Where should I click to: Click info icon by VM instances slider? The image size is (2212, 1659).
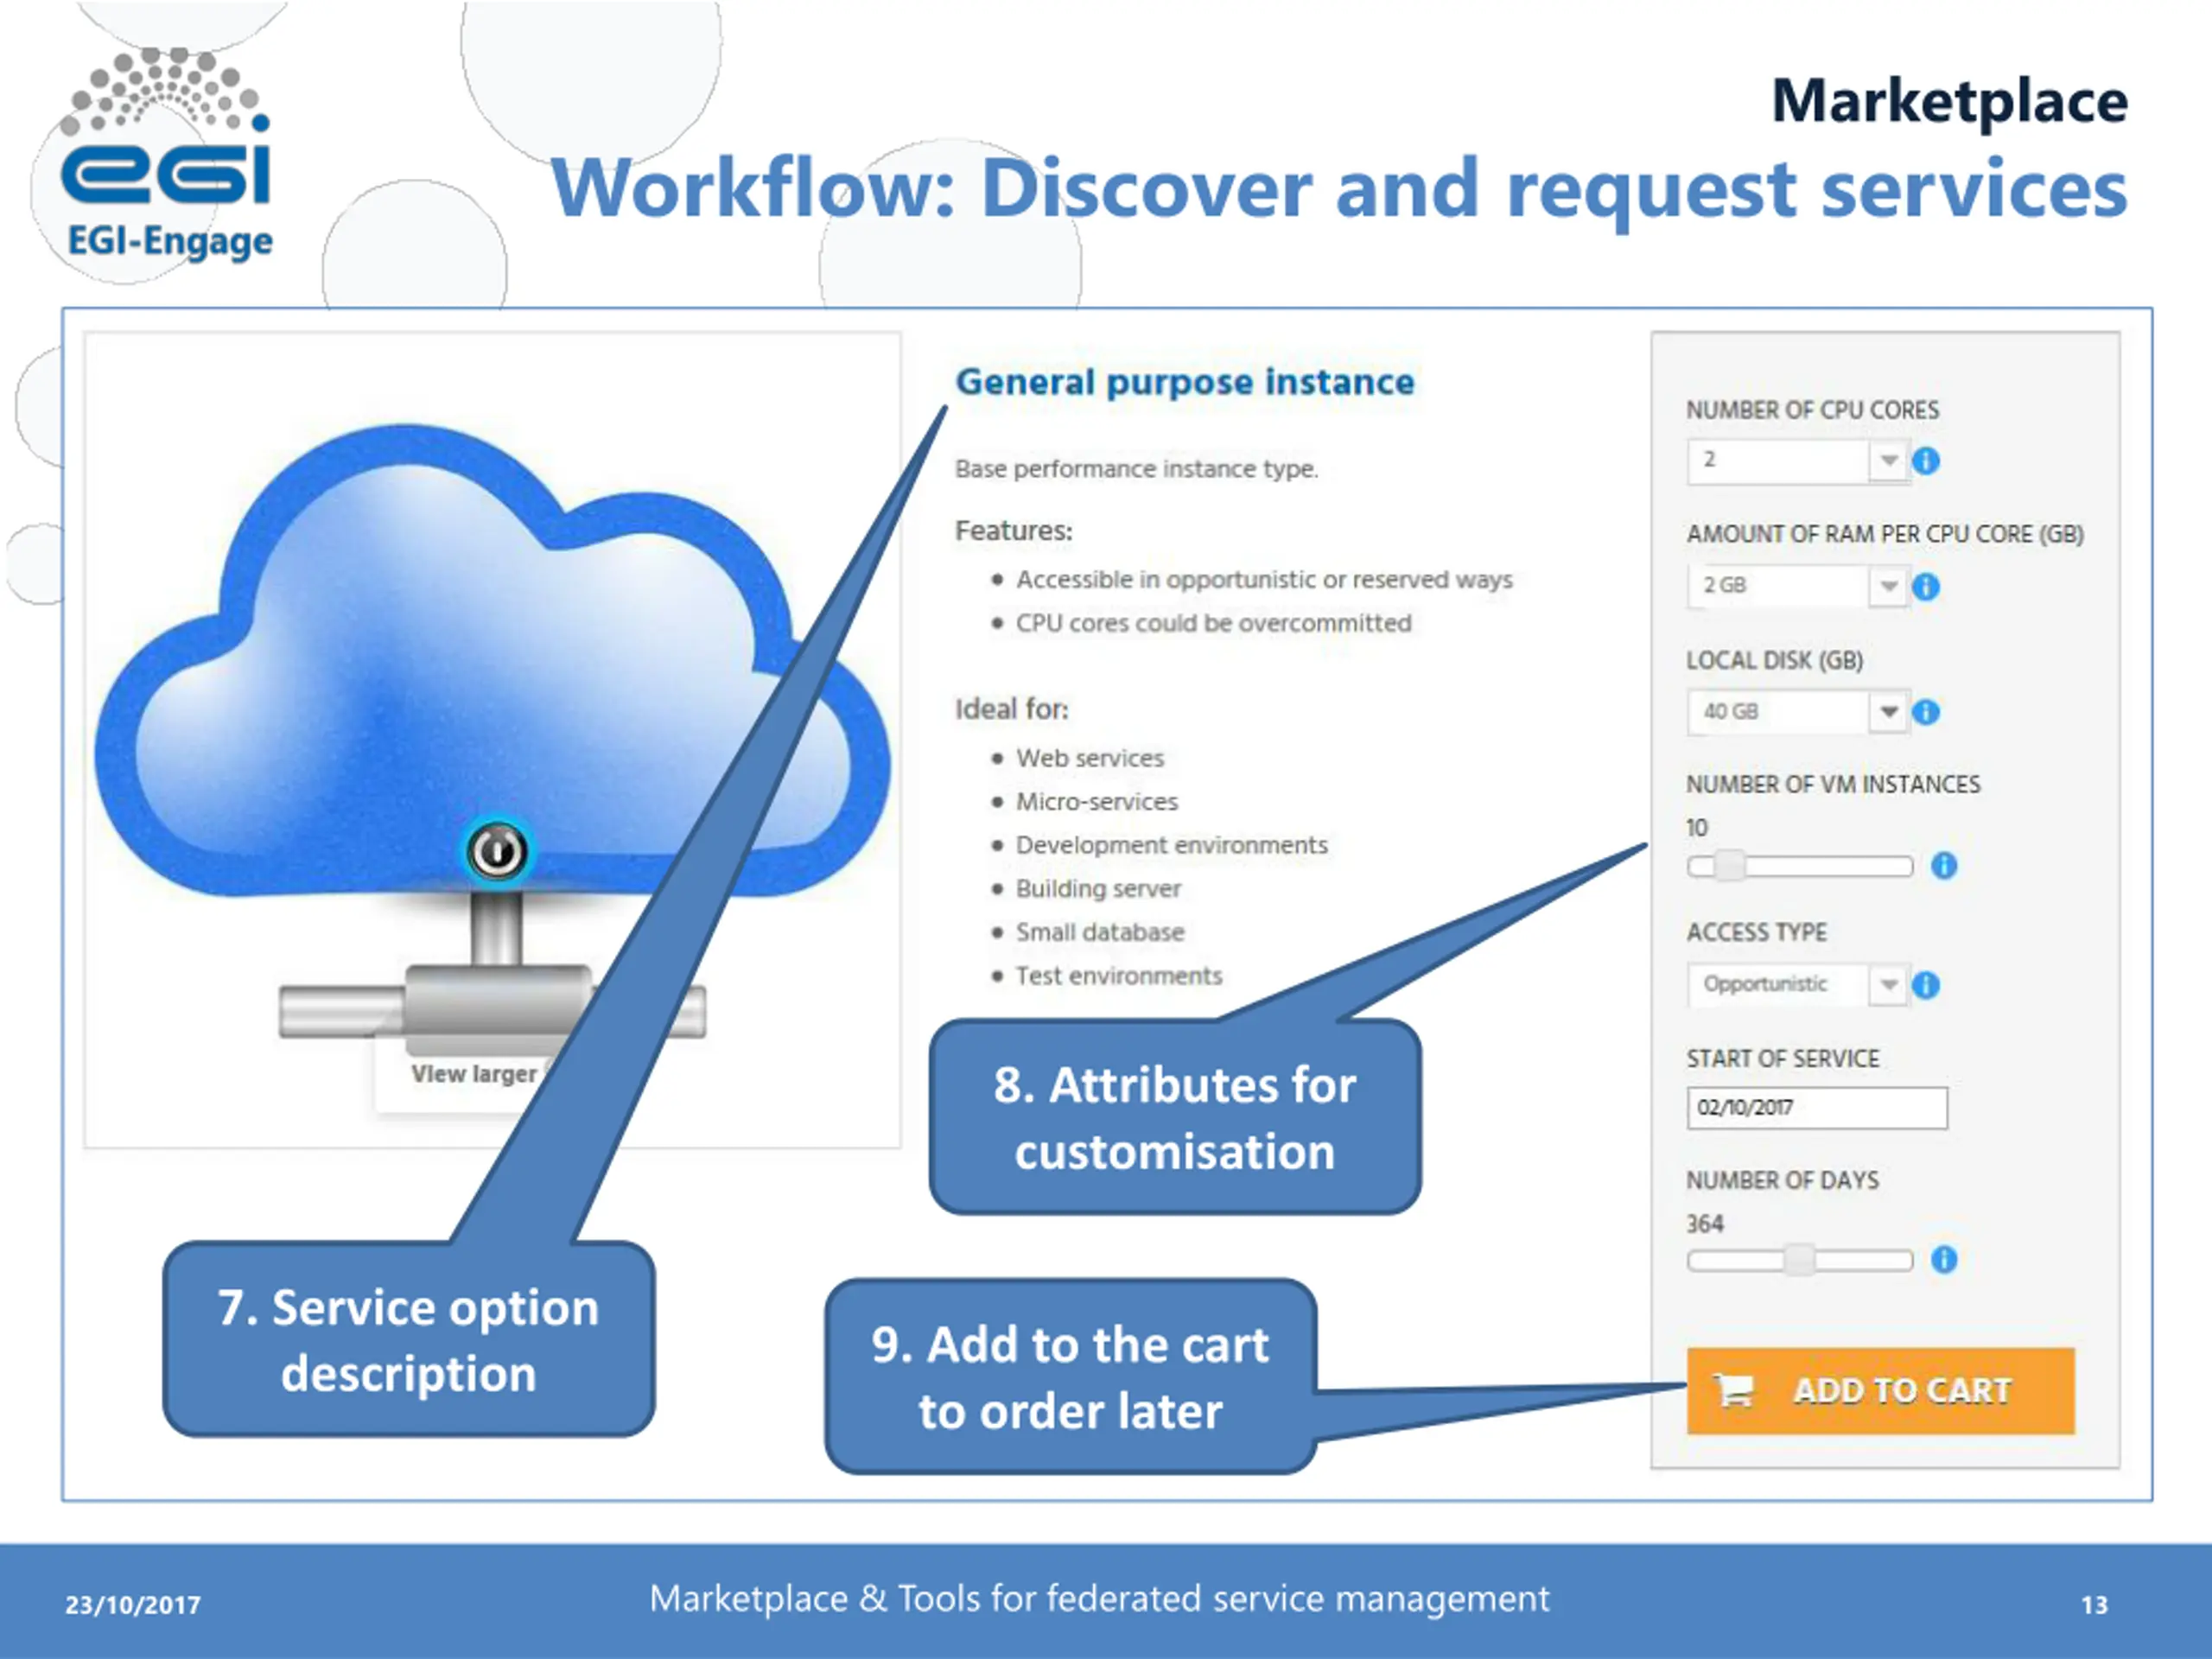pyautogui.click(x=1943, y=865)
